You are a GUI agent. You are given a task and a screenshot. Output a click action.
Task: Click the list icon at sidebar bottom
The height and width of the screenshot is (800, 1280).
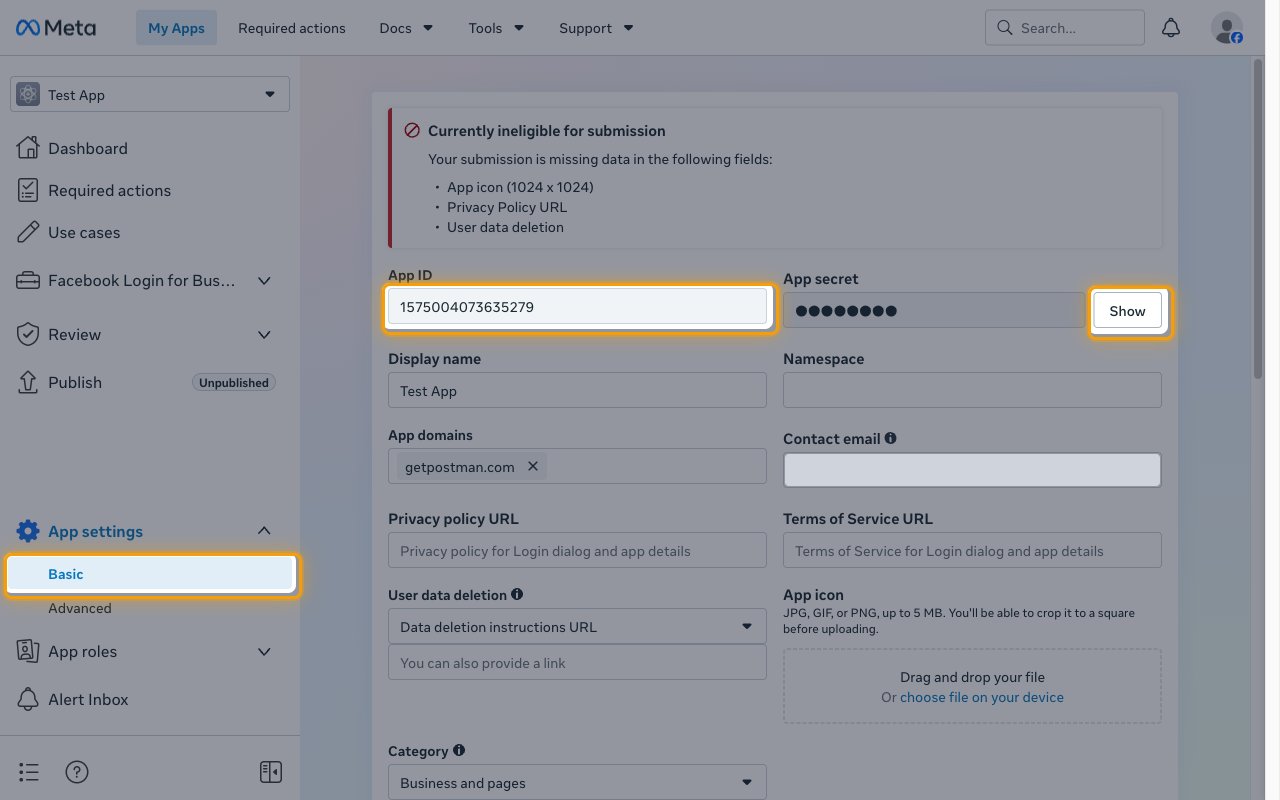point(29,772)
